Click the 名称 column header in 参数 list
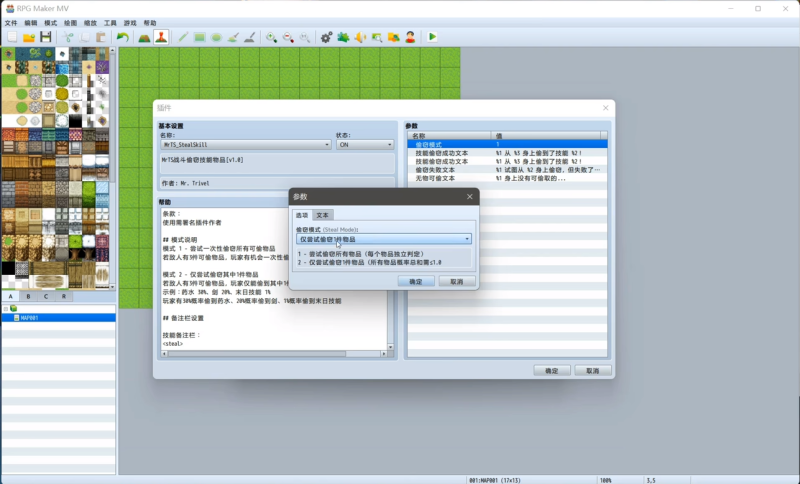The height and width of the screenshot is (484, 800). 449,136
